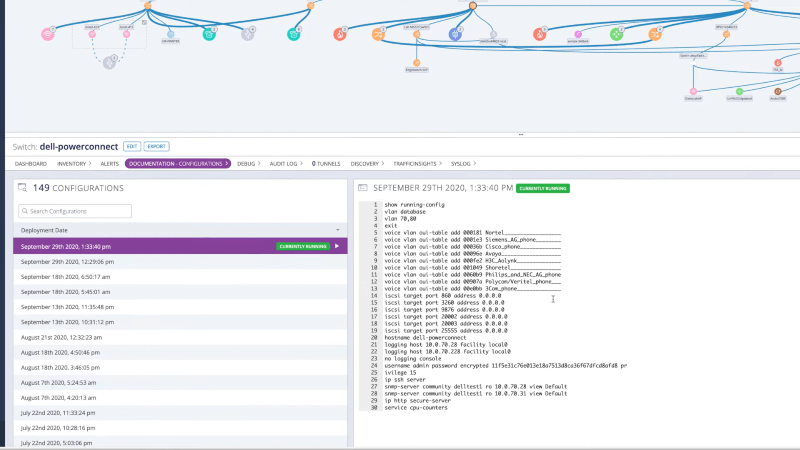Click config line 3 vlan 70,80
The image size is (800, 450).
[x=400, y=218]
